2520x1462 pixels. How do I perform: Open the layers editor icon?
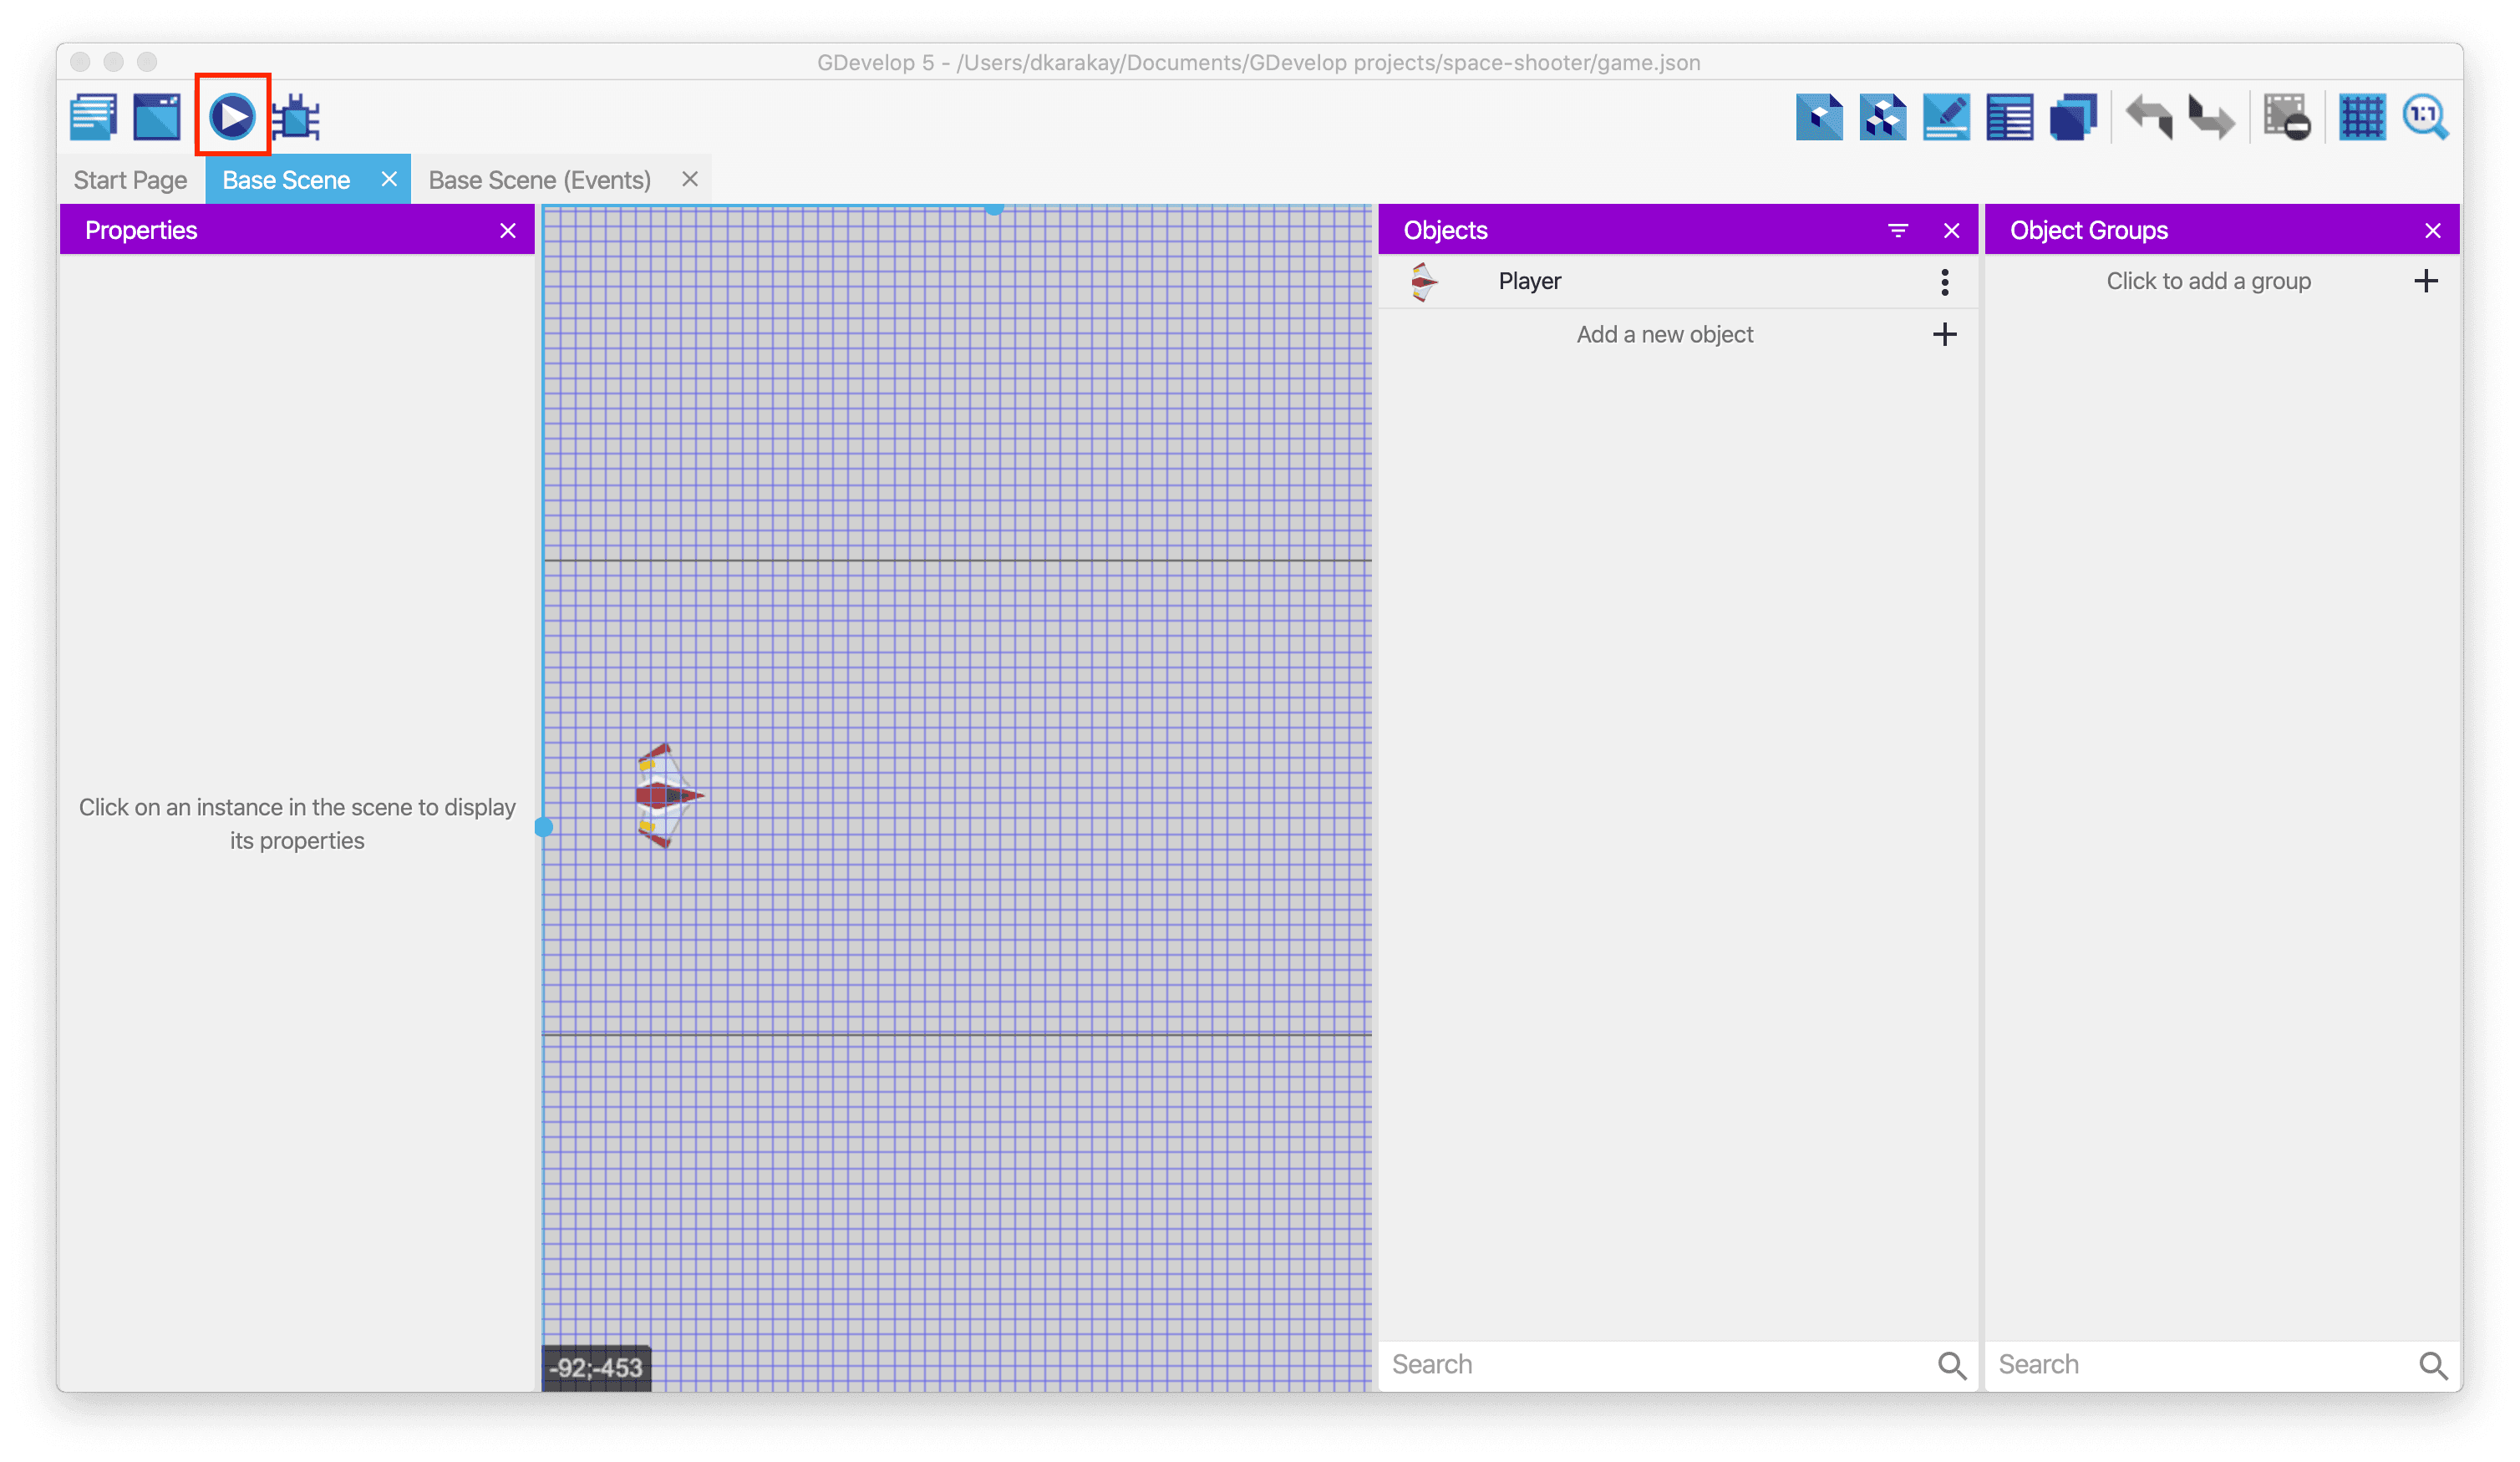tap(2073, 118)
